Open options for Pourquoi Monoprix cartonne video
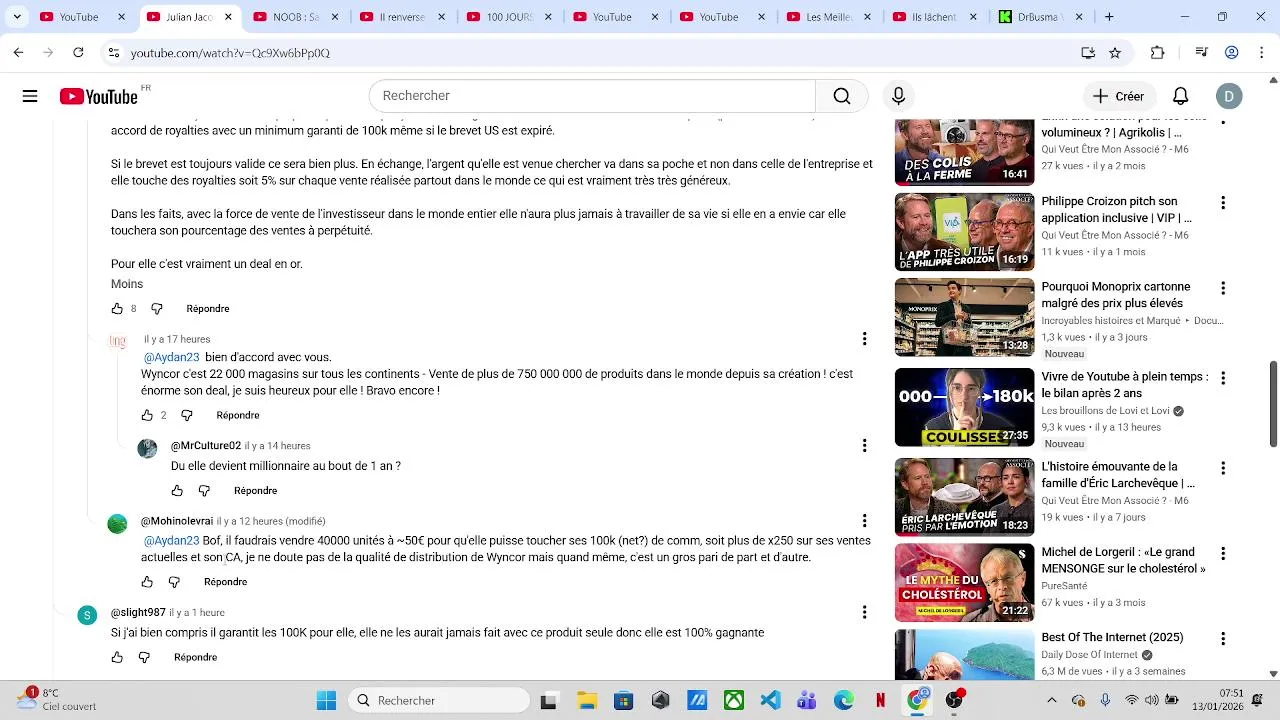 click(1223, 288)
